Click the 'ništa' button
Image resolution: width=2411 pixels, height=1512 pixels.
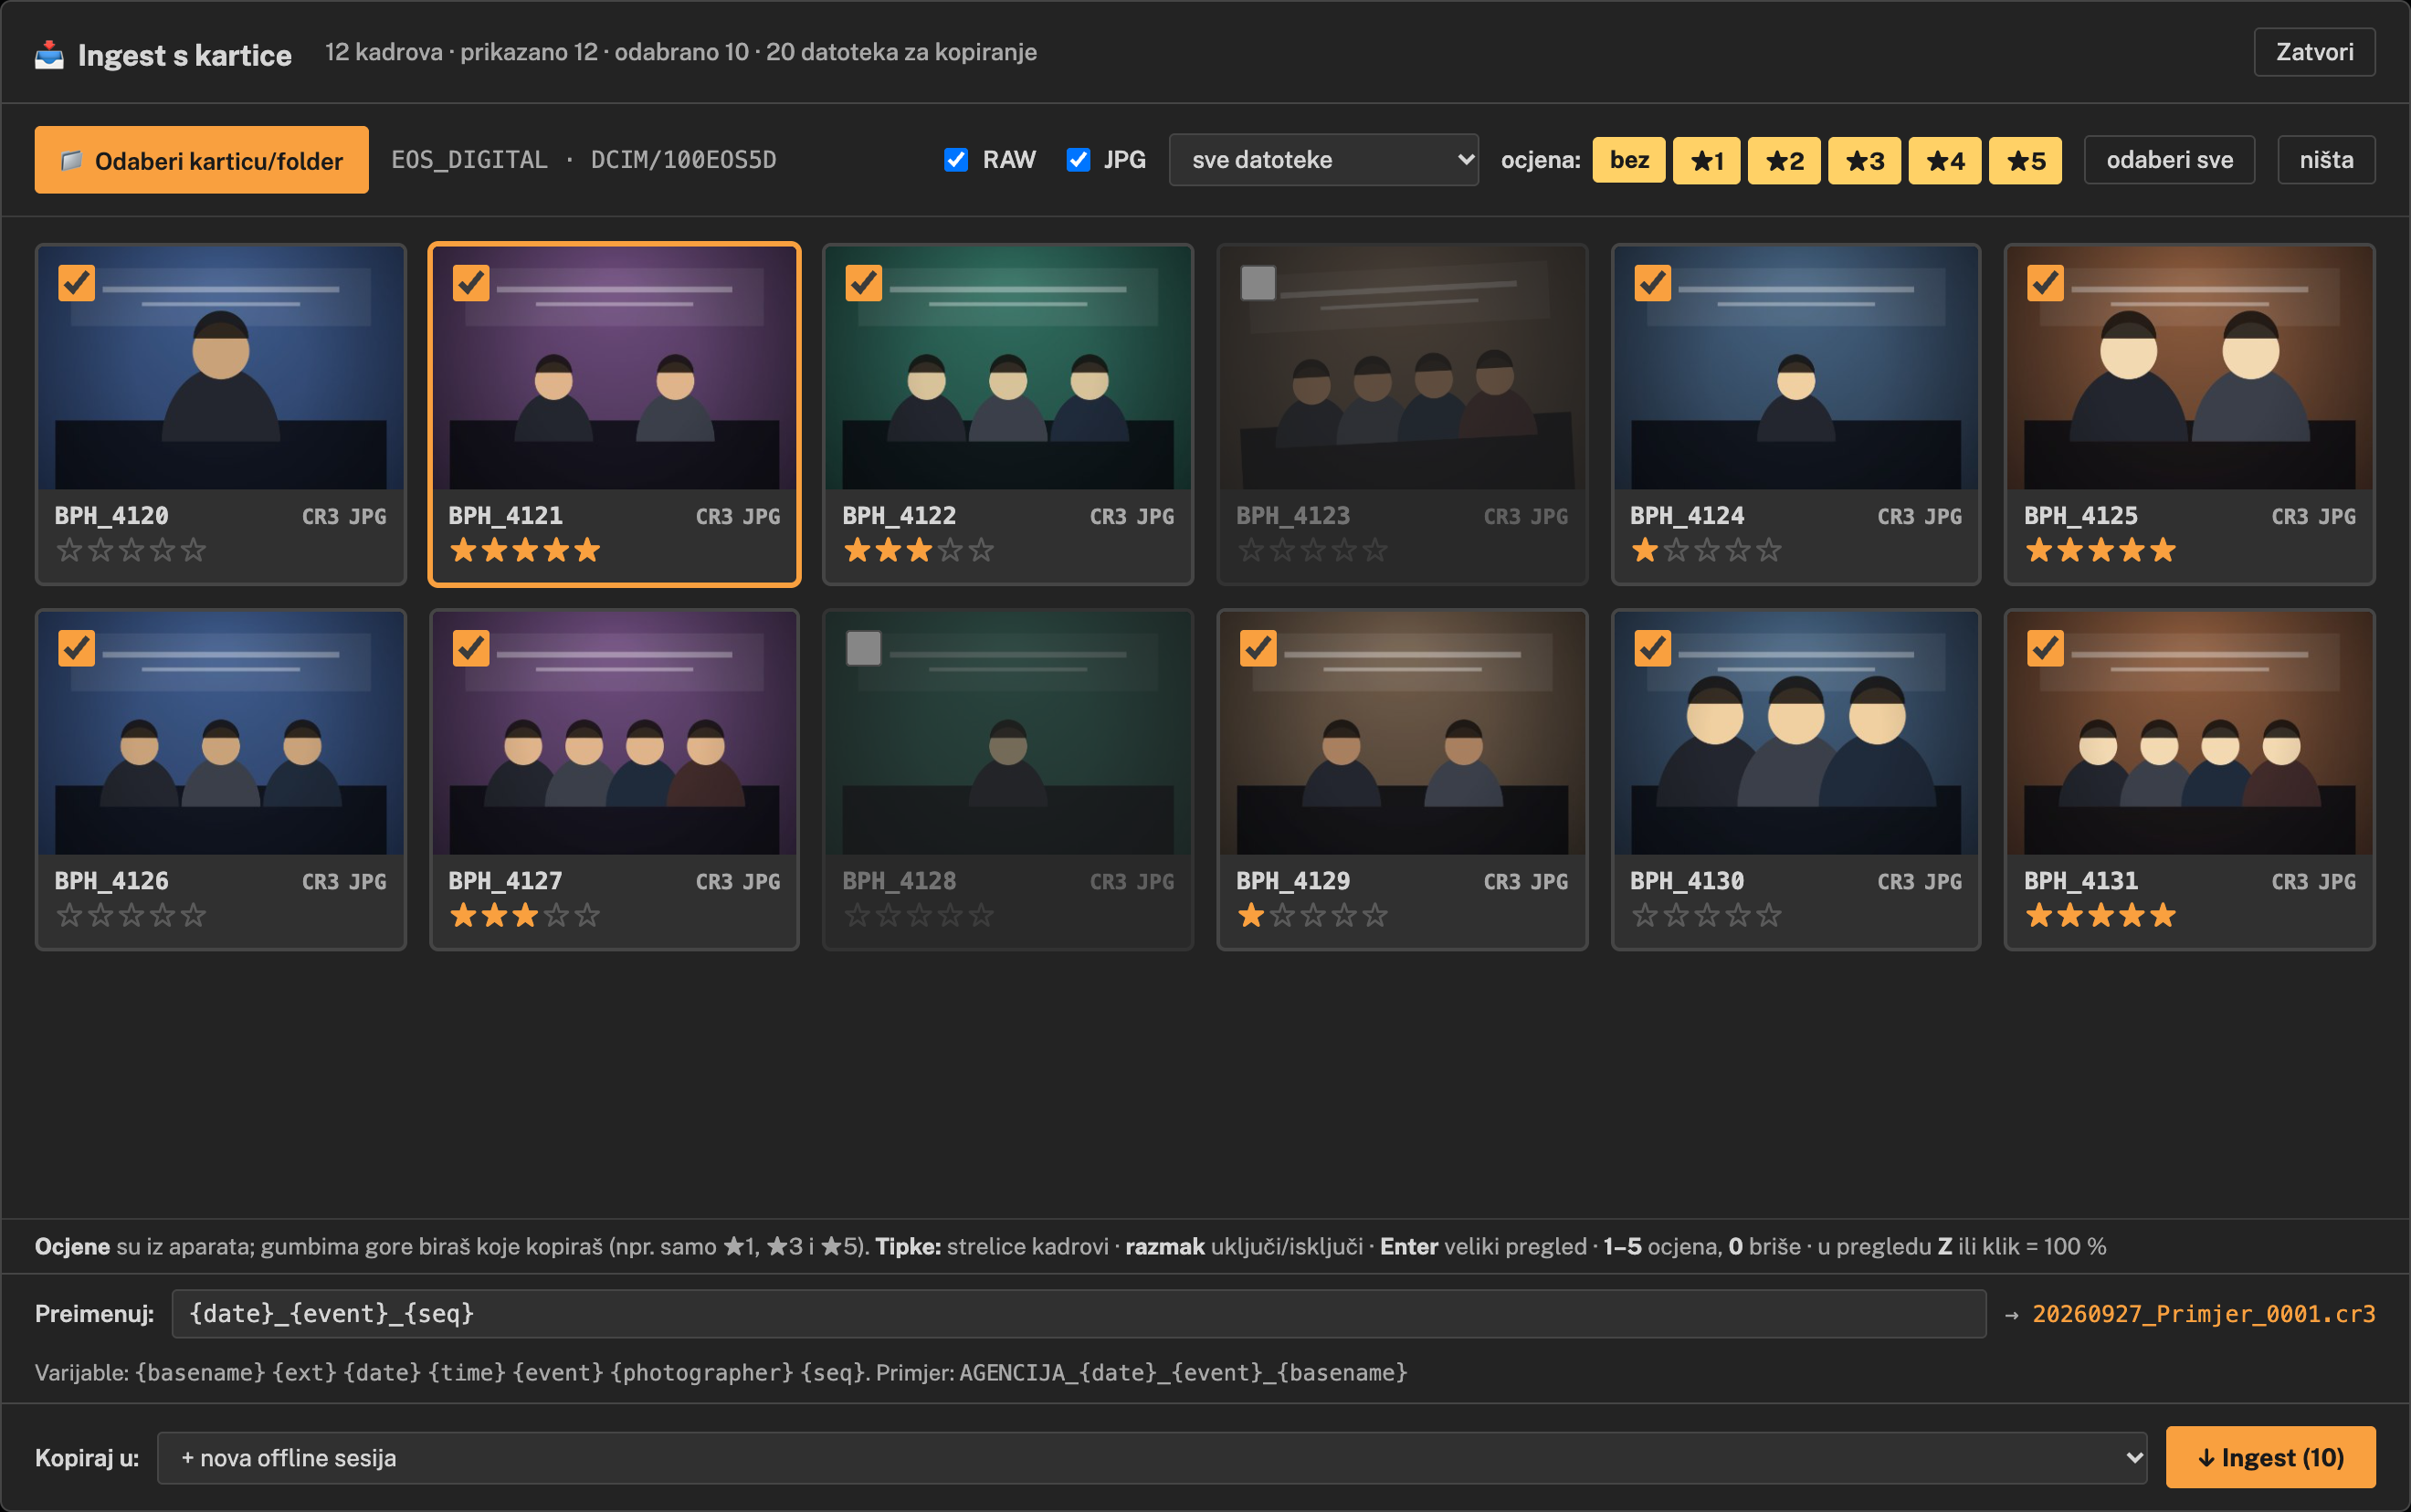(2326, 160)
